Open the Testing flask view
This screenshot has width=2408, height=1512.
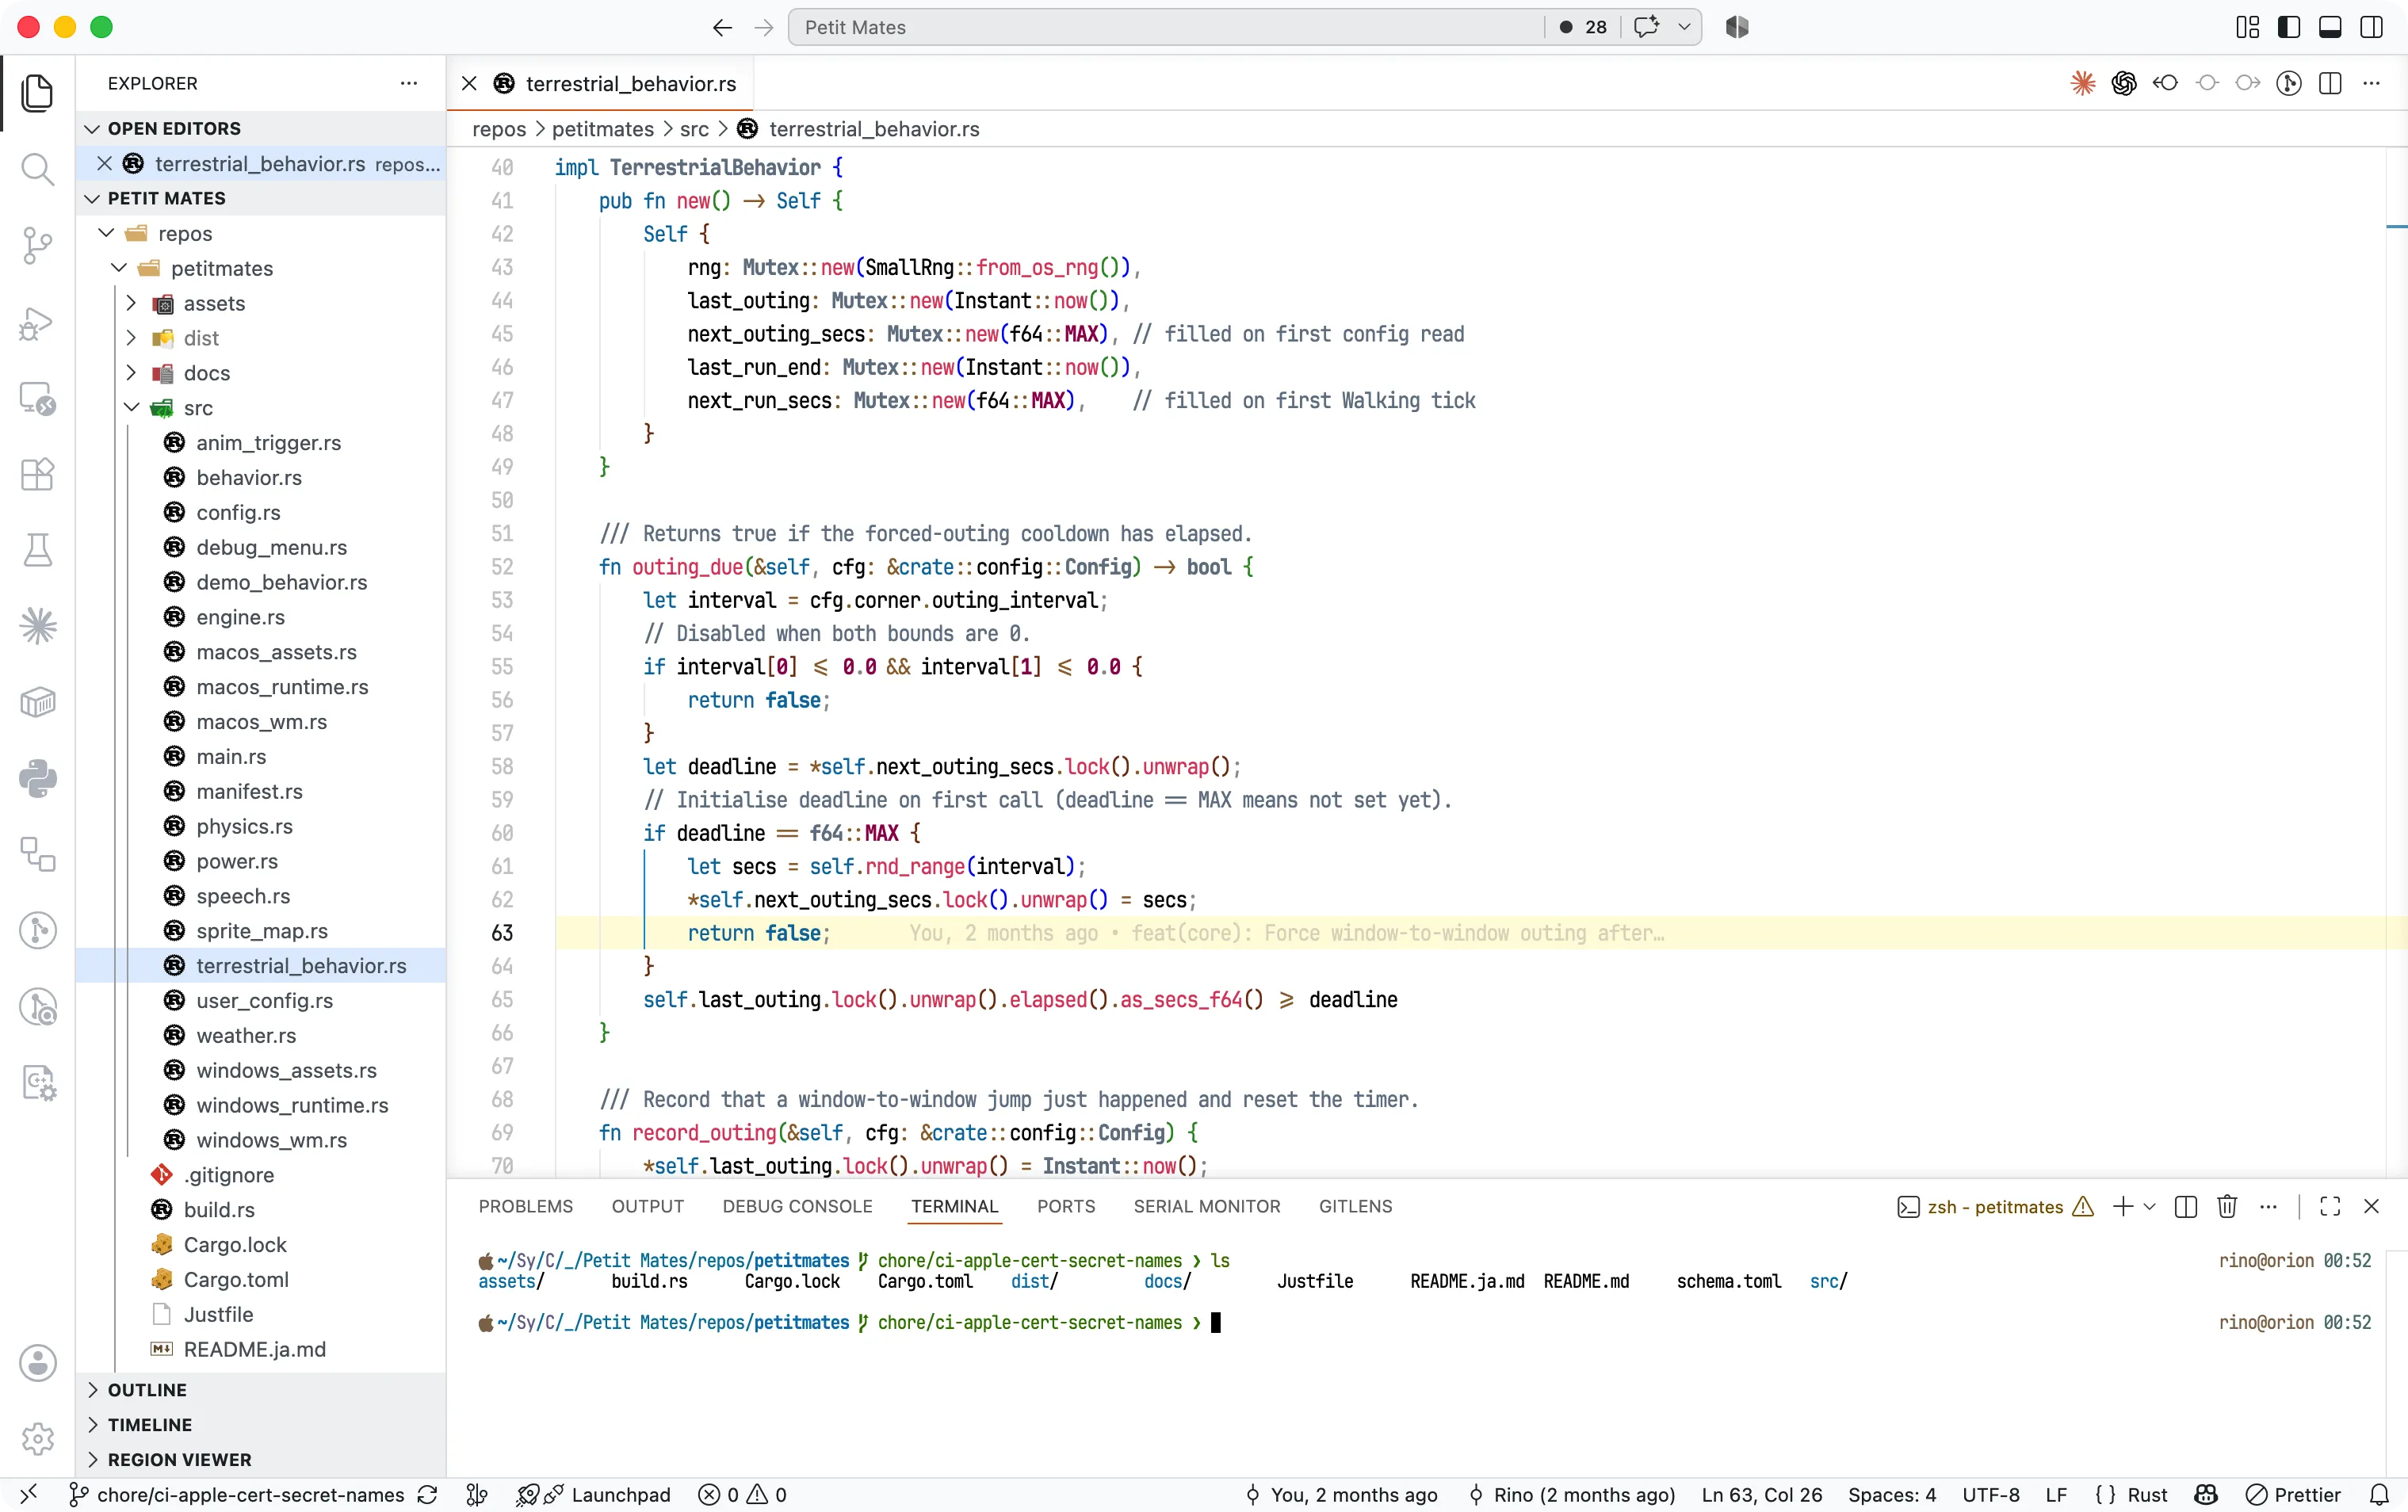coord(37,550)
